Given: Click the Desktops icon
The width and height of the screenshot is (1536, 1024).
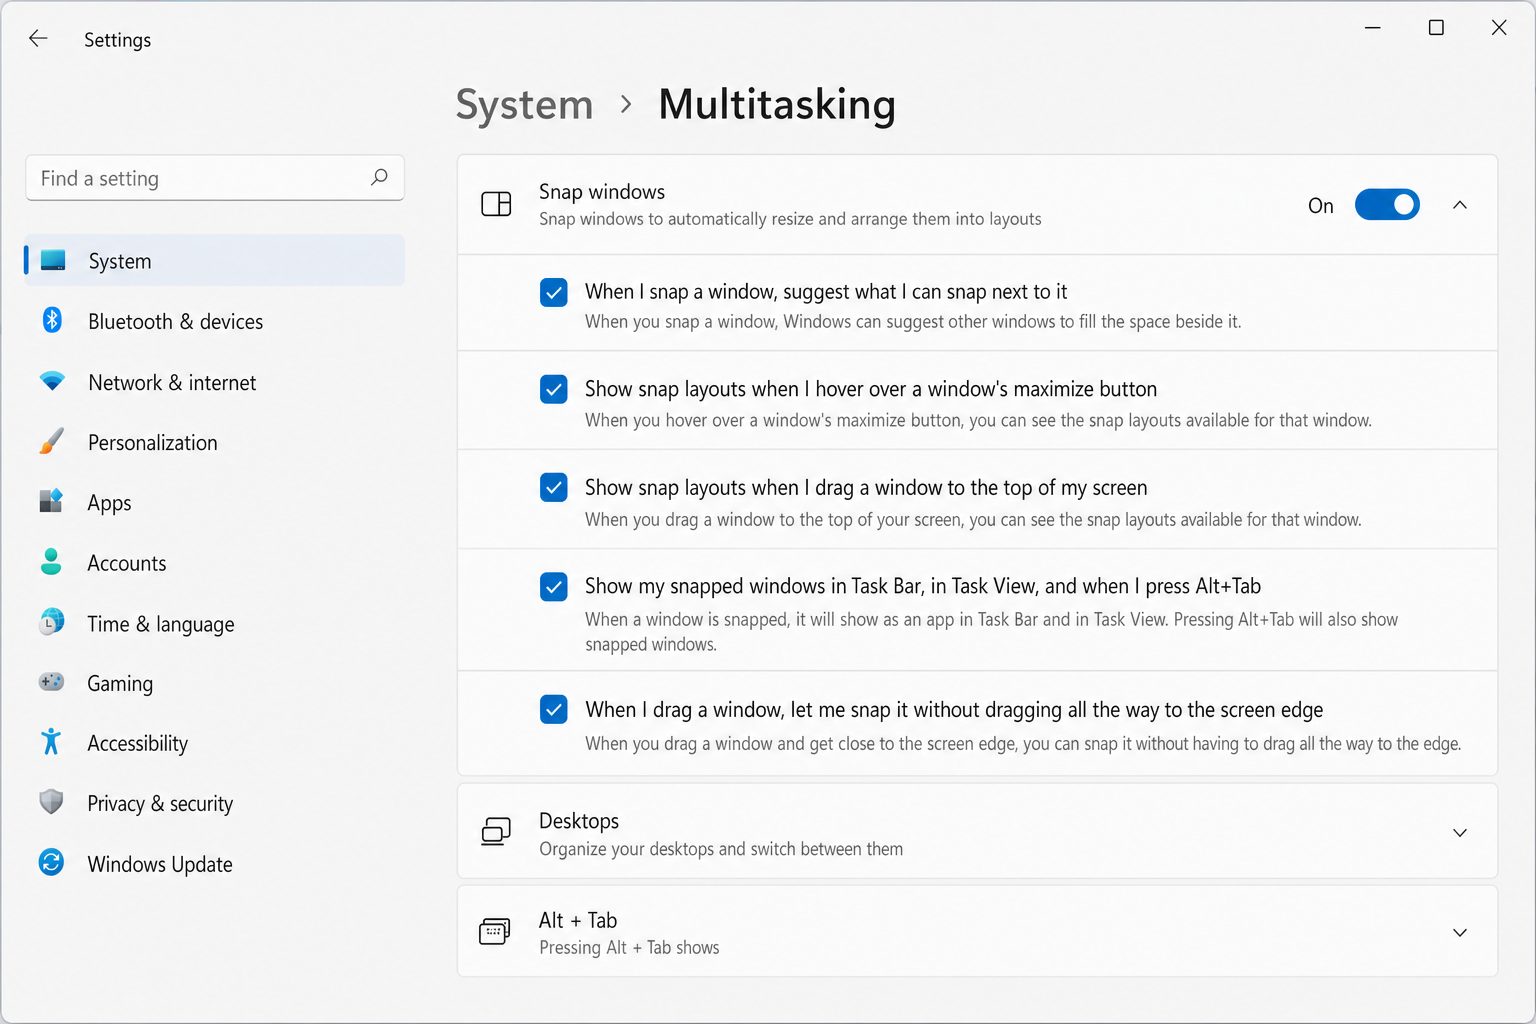Looking at the screenshot, I should point(496,832).
